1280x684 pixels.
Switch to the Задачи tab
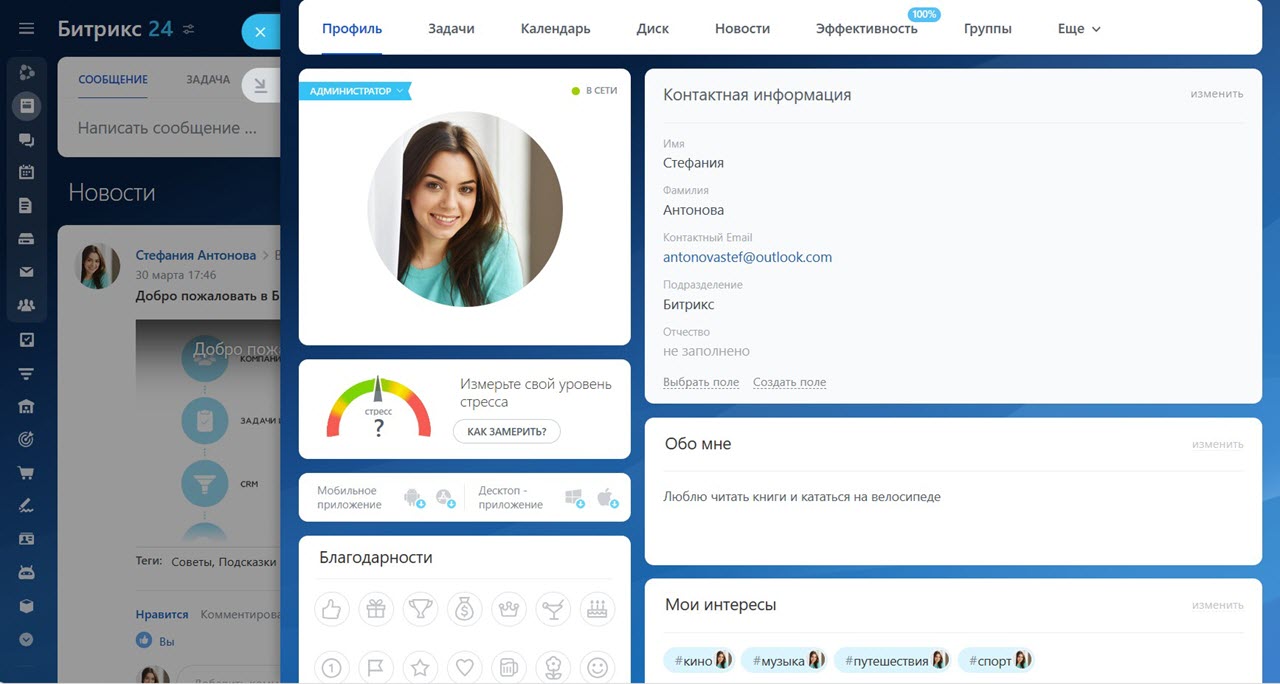click(x=451, y=29)
